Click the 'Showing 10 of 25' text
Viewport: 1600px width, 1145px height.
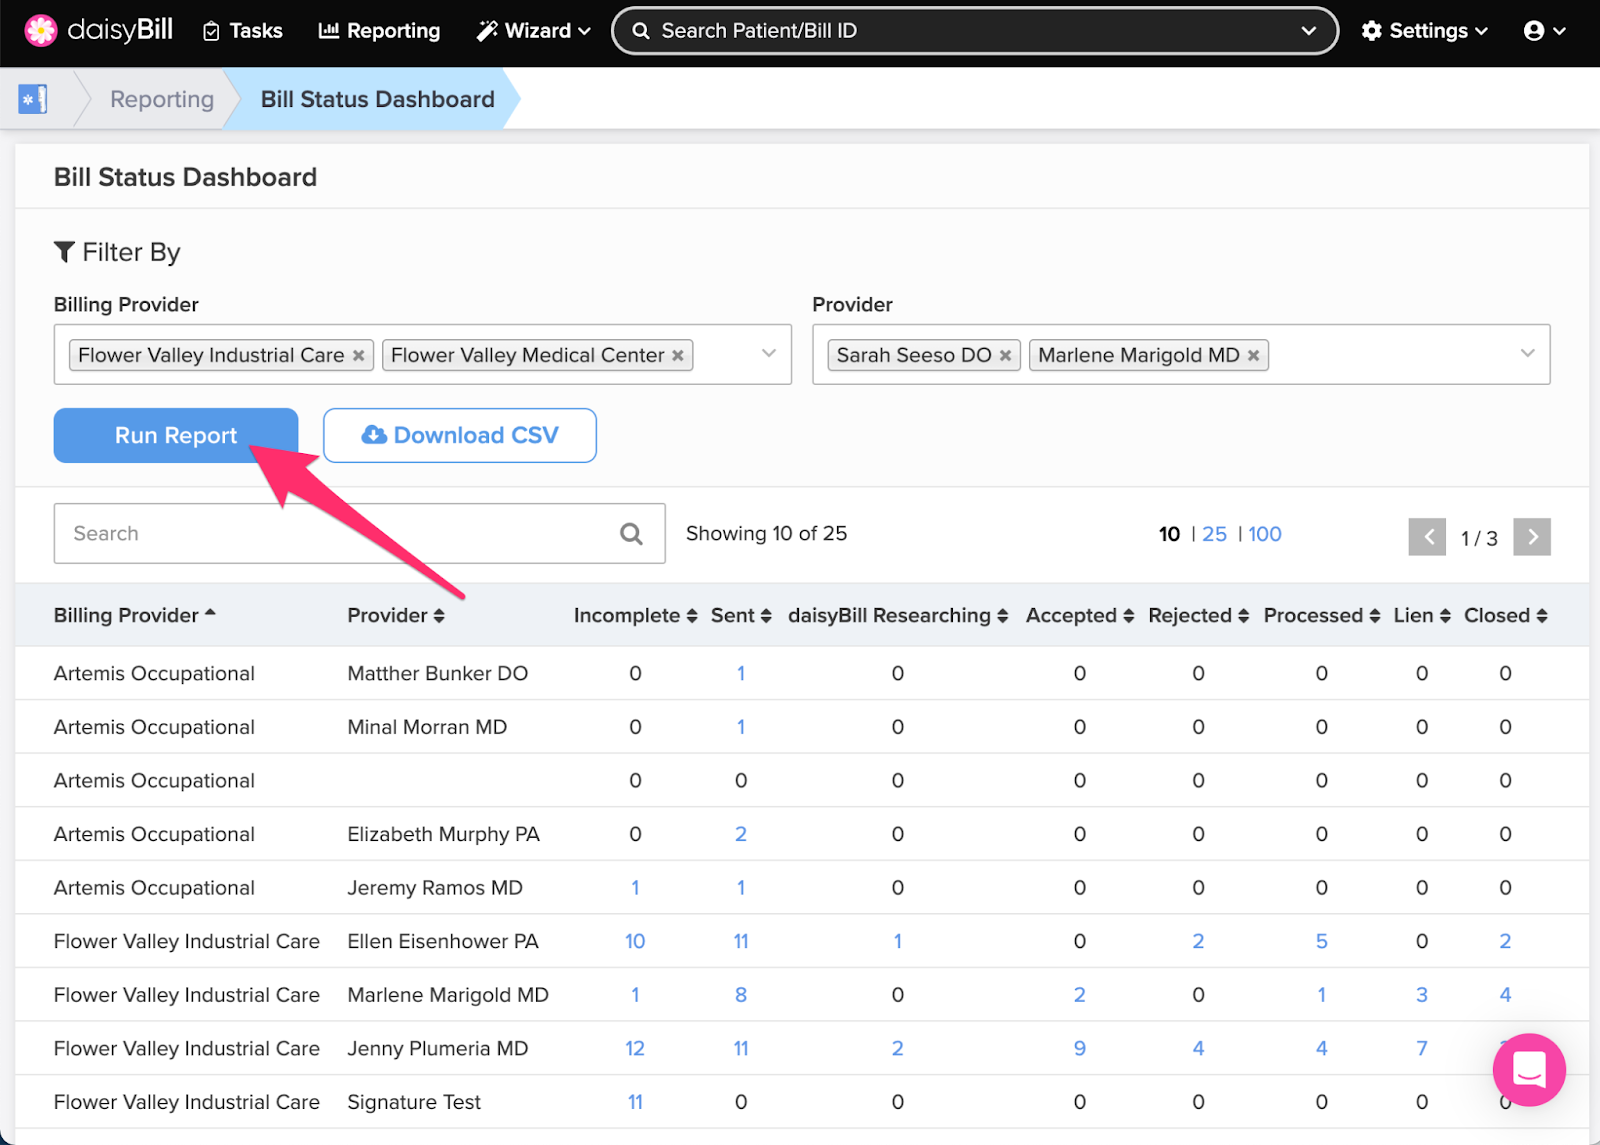(x=766, y=533)
